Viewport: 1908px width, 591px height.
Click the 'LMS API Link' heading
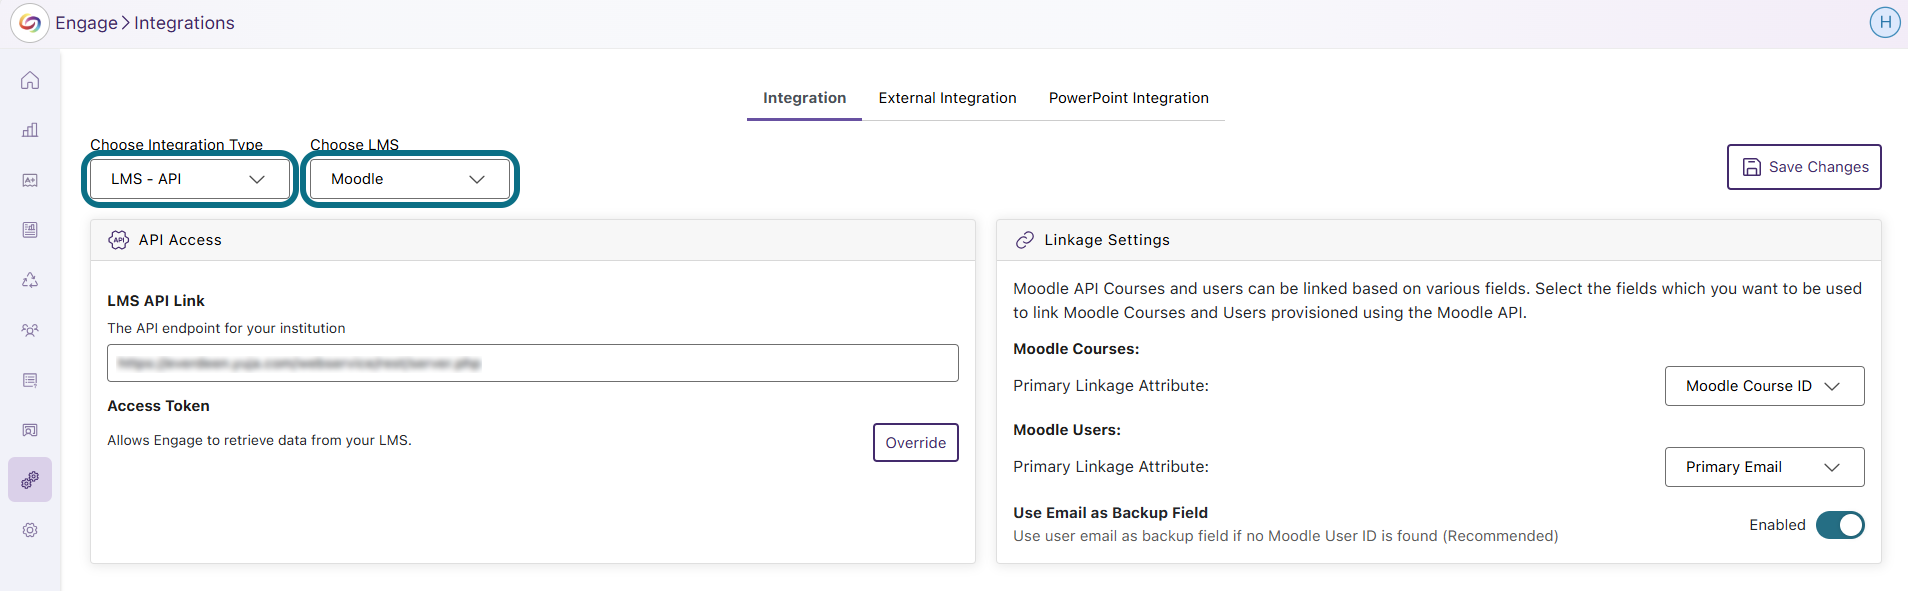[156, 301]
